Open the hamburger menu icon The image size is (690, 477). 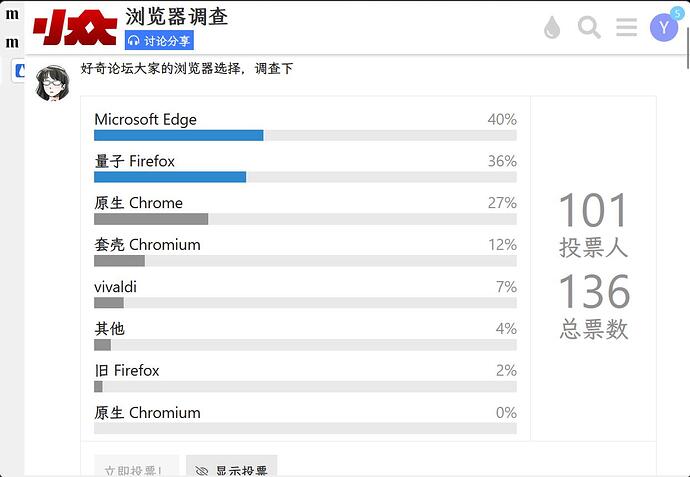tap(627, 28)
